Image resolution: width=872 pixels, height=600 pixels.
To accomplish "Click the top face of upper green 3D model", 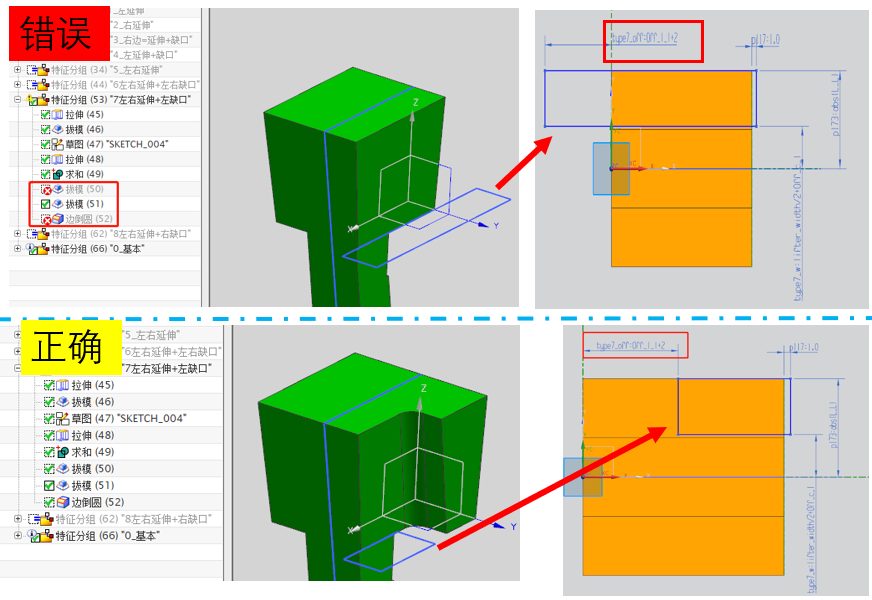I will (x=355, y=105).
